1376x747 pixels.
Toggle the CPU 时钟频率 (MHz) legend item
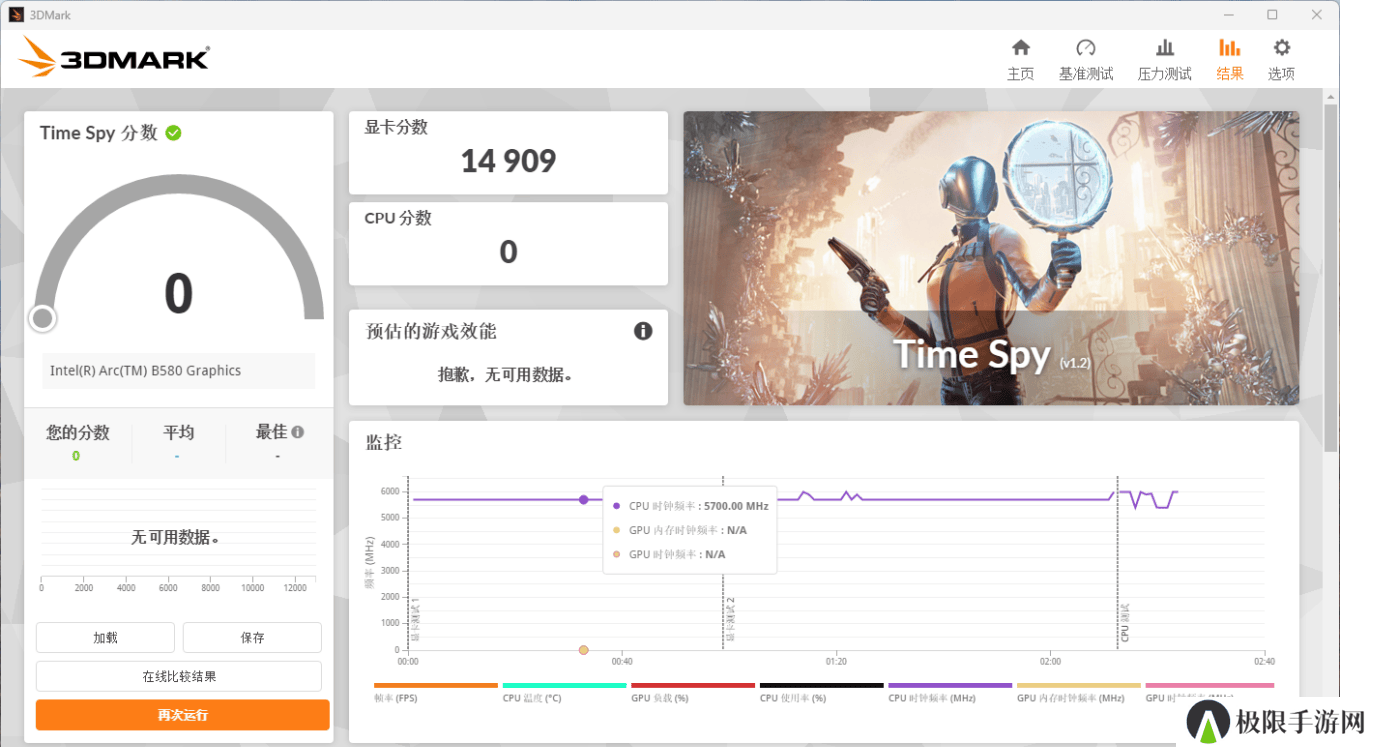tap(950, 692)
